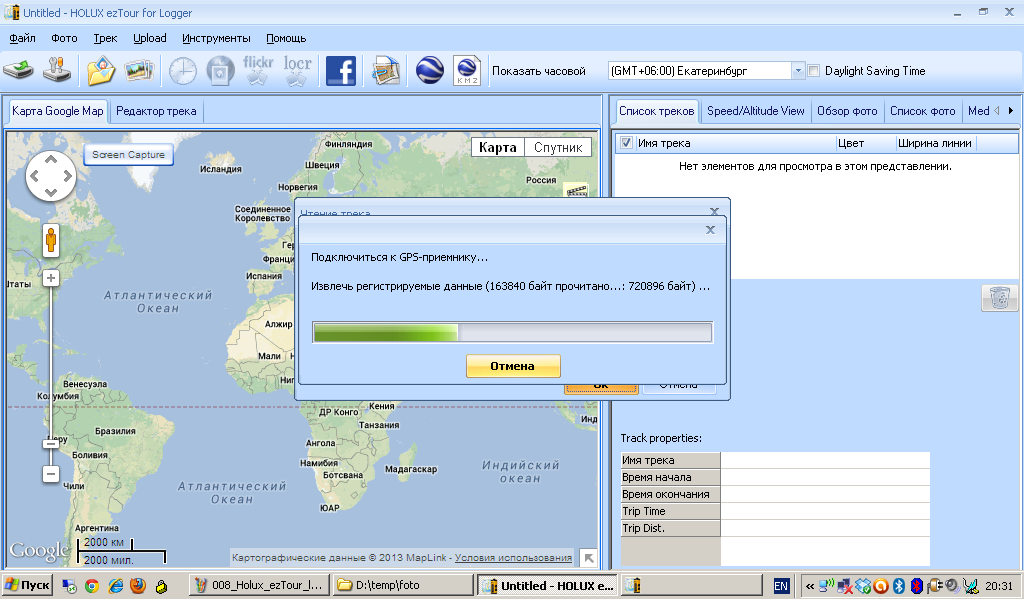
Task: Click the photo stack toolbar icon
Action: [139, 70]
